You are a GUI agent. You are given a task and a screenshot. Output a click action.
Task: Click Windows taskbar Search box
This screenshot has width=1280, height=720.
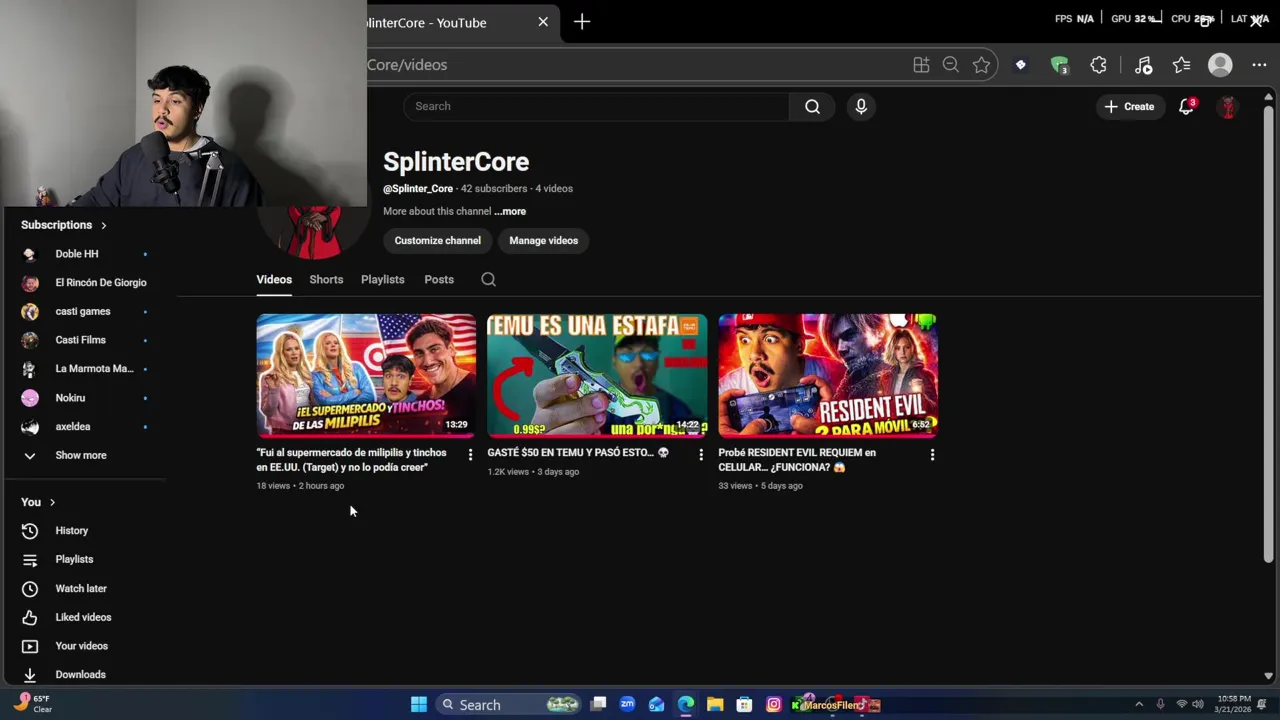[x=510, y=705]
